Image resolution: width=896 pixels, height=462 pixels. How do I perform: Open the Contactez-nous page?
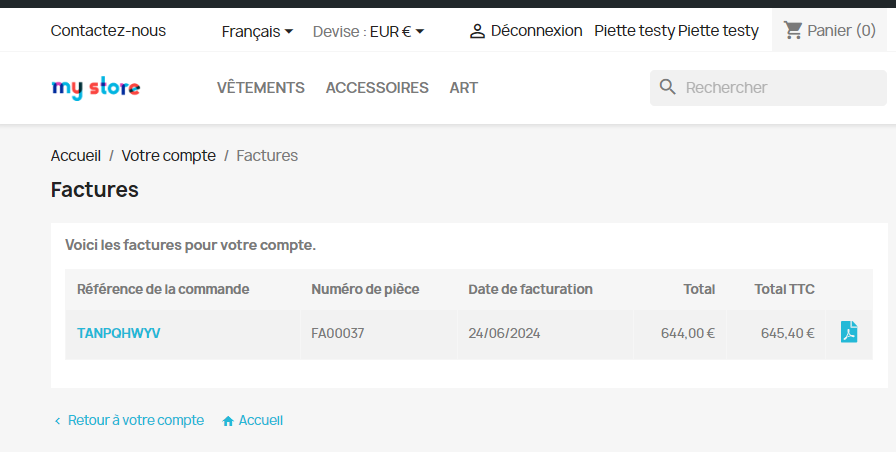[108, 30]
